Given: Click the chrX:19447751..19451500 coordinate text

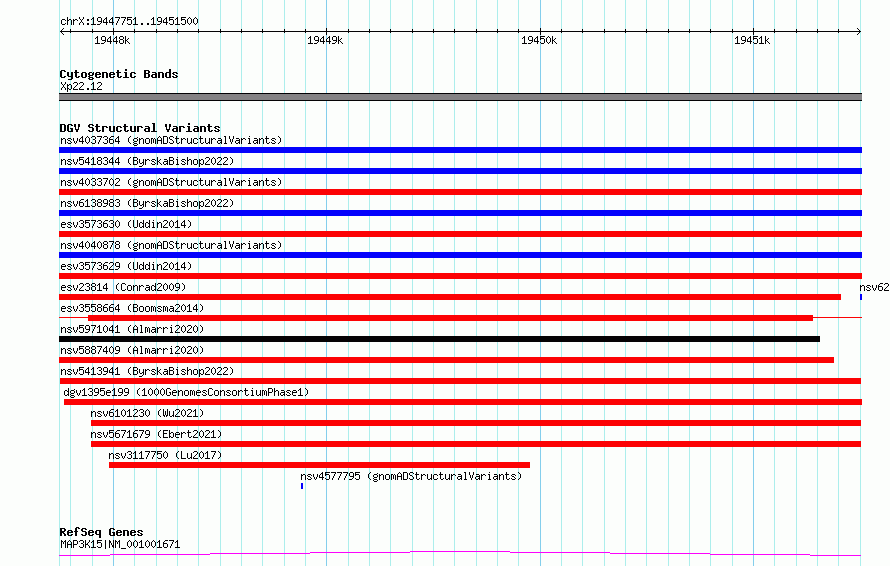Looking at the screenshot, I should 129,21.
